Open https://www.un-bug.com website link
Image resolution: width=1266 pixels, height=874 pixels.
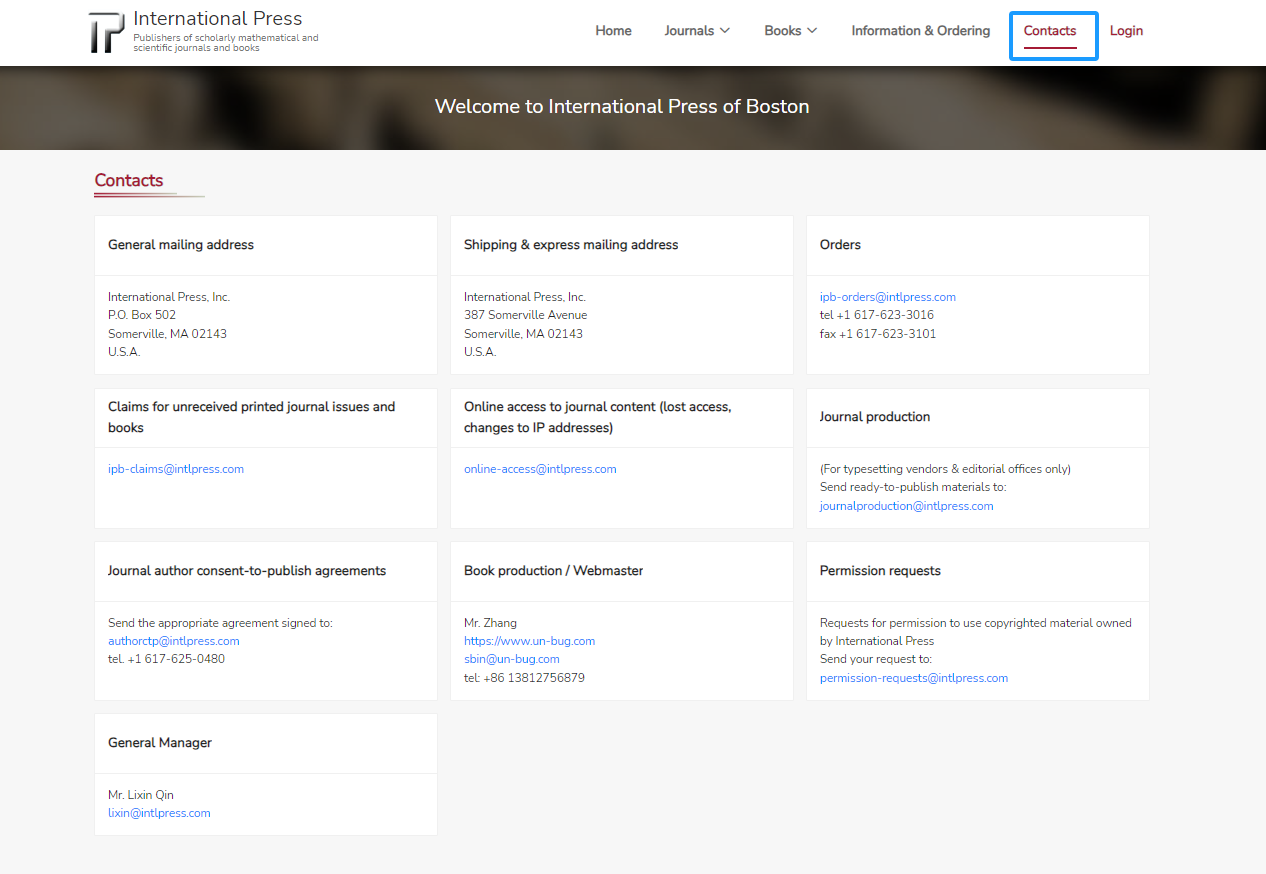(x=529, y=641)
